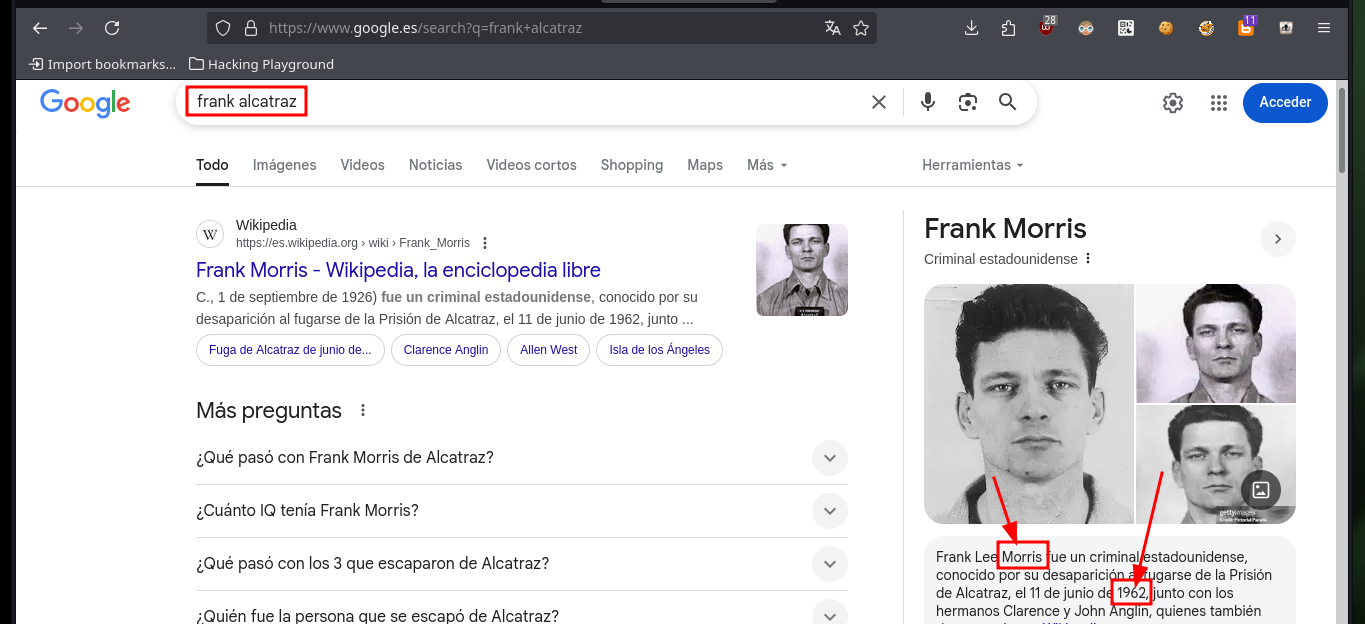The image size is (1365, 624).
Task: Click the Clarence Anglin chip
Action: 446,350
